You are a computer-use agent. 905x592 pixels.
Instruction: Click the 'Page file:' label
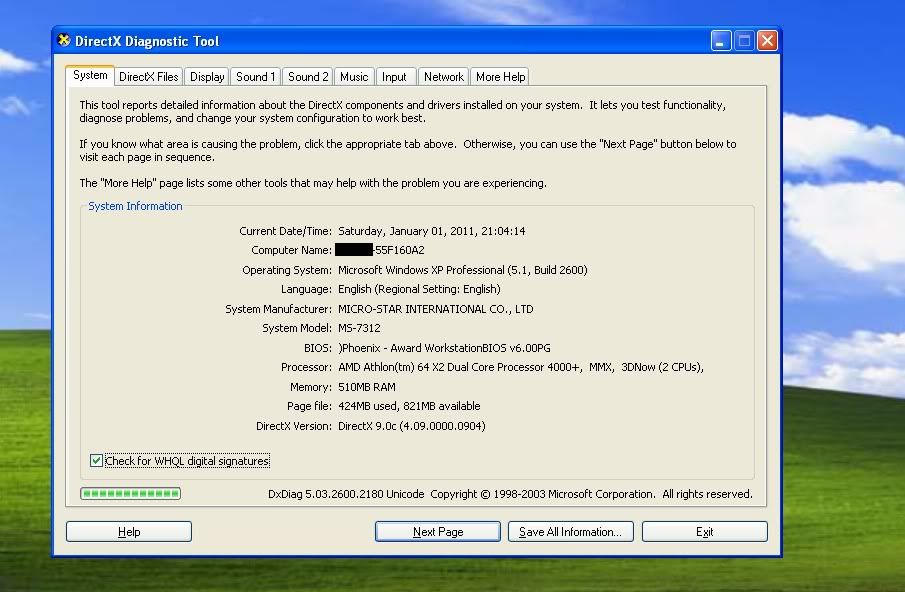(x=309, y=406)
